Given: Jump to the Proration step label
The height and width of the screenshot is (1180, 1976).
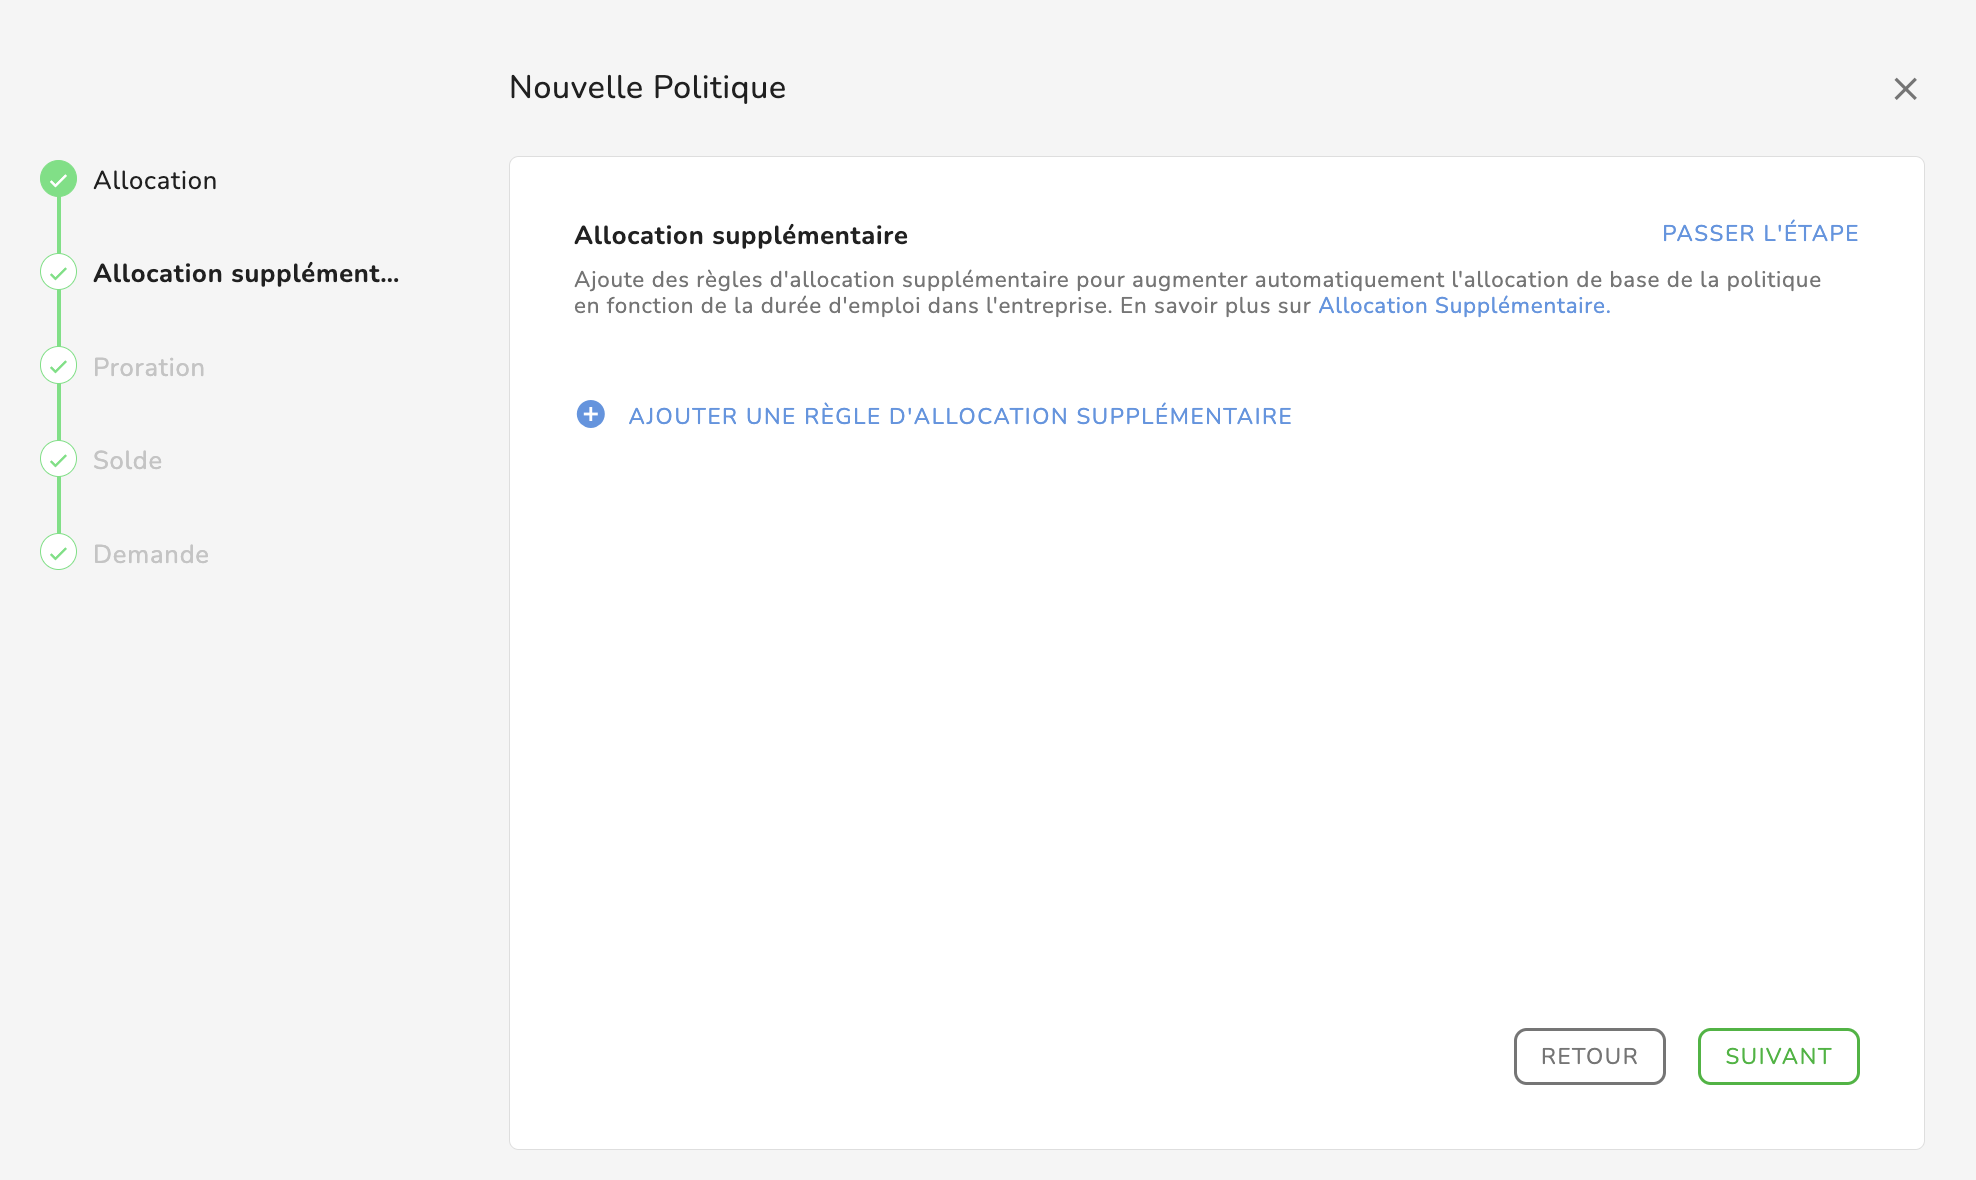Looking at the screenshot, I should click(x=149, y=367).
